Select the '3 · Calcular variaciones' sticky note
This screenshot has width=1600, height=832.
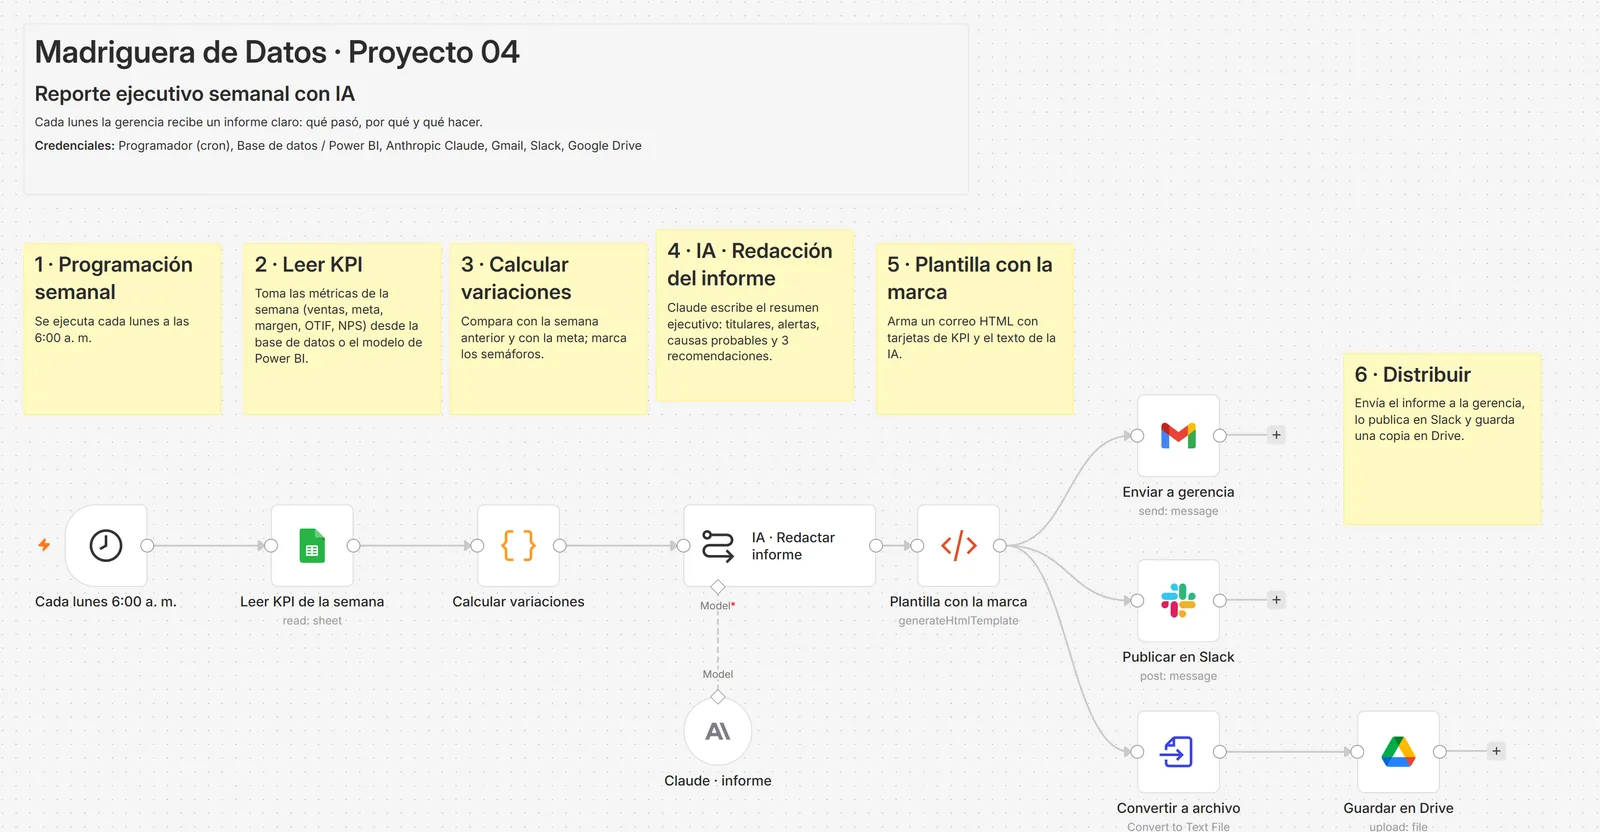[x=548, y=328]
